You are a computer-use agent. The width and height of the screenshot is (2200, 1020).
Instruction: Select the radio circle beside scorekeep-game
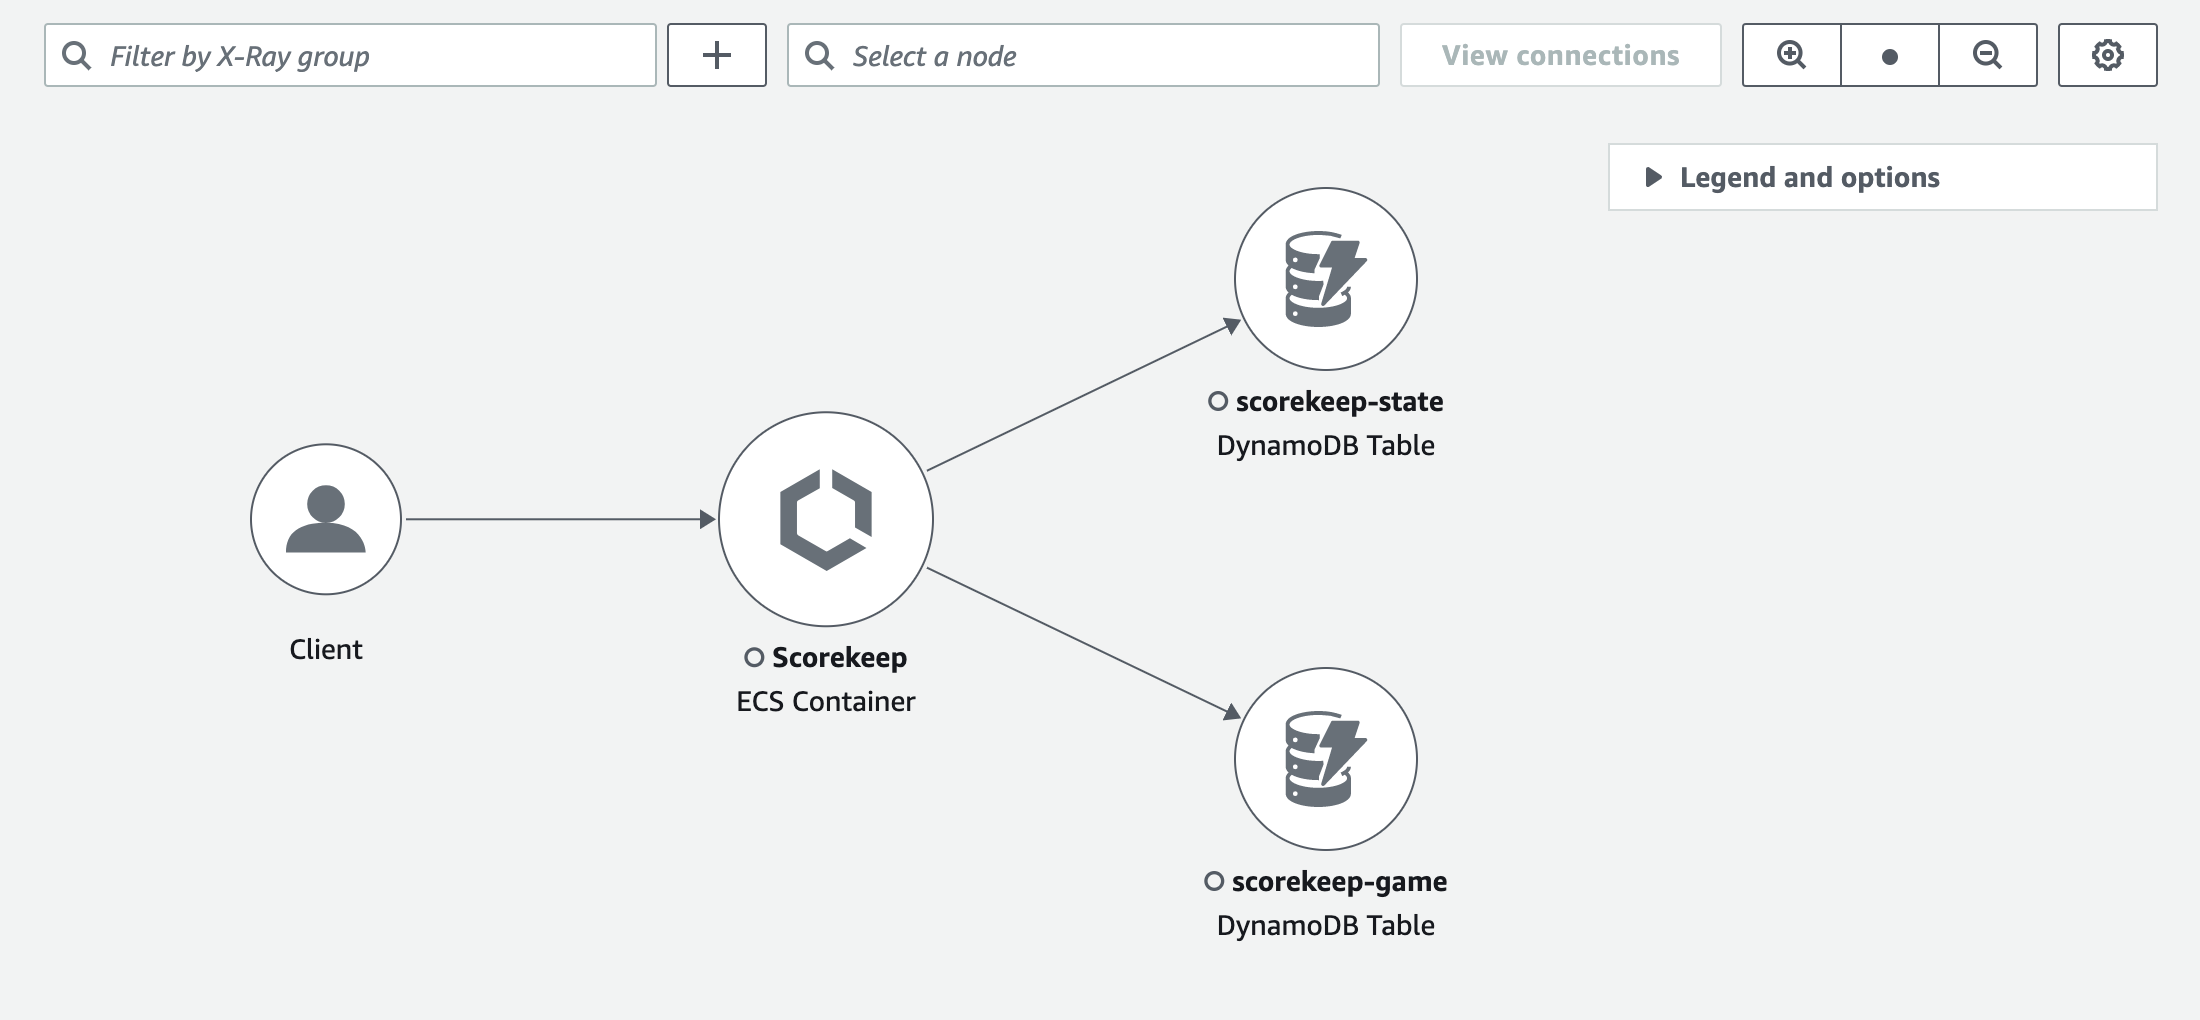[1217, 881]
